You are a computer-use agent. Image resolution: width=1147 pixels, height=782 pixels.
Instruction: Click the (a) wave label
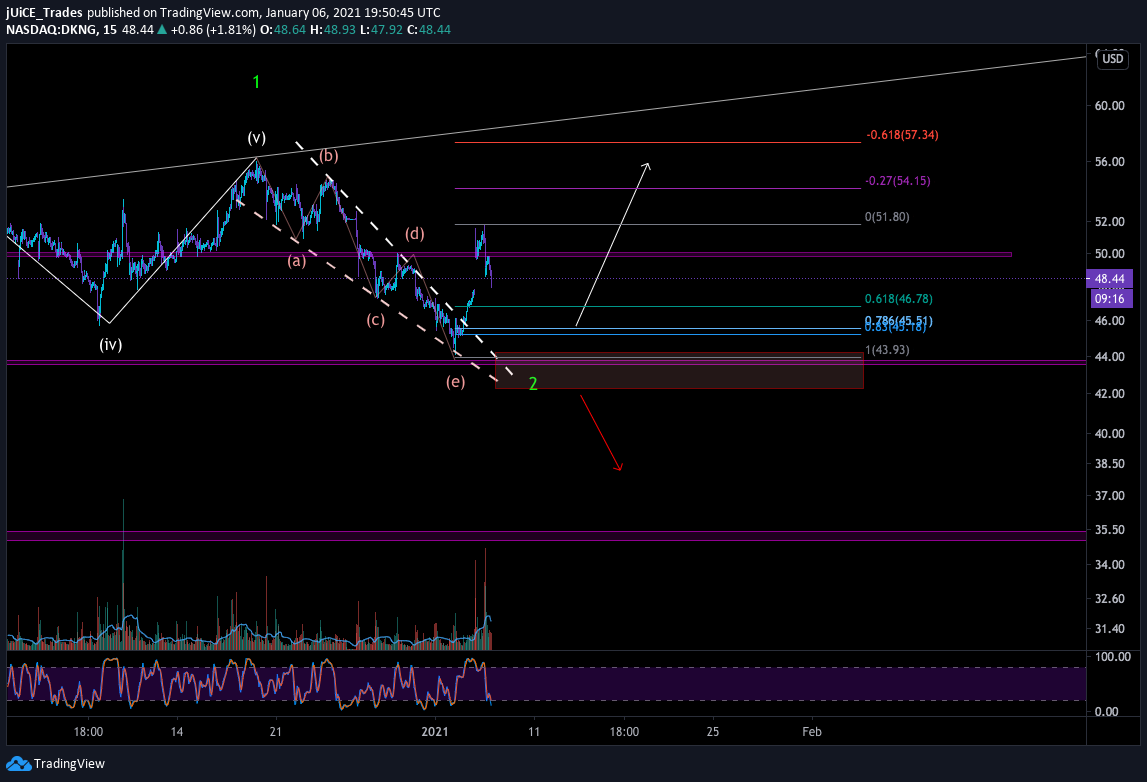[x=296, y=260]
